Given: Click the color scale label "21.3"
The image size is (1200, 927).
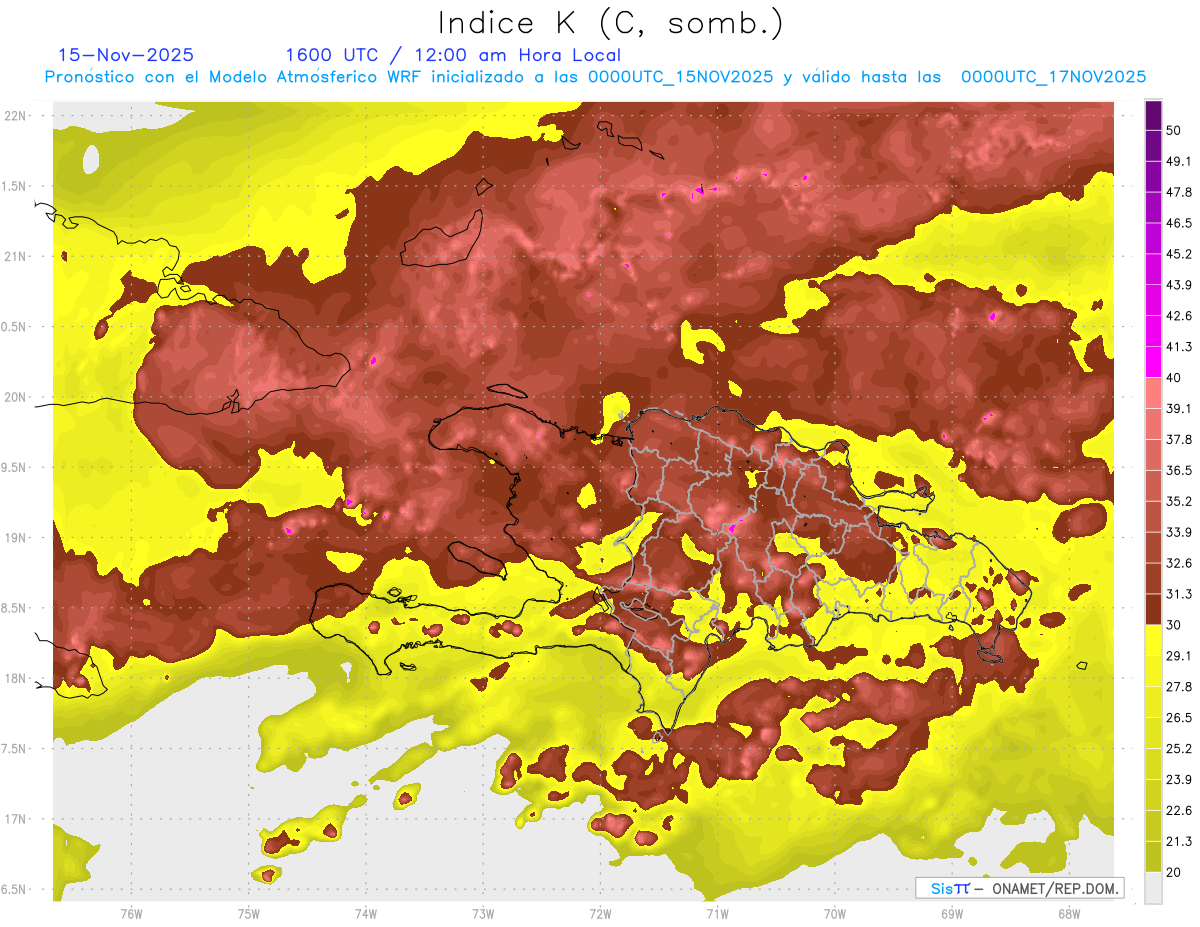Looking at the screenshot, I should click(1179, 842).
